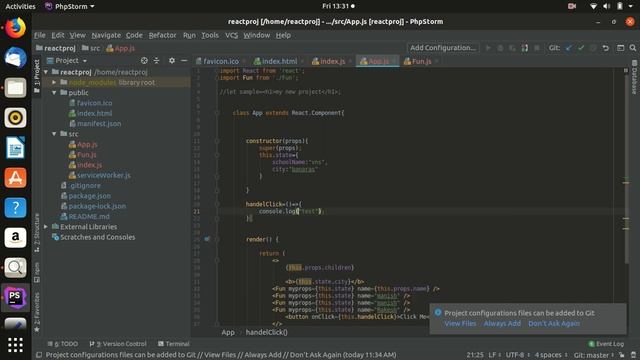Click the gutter override marker near render()

click(207, 239)
